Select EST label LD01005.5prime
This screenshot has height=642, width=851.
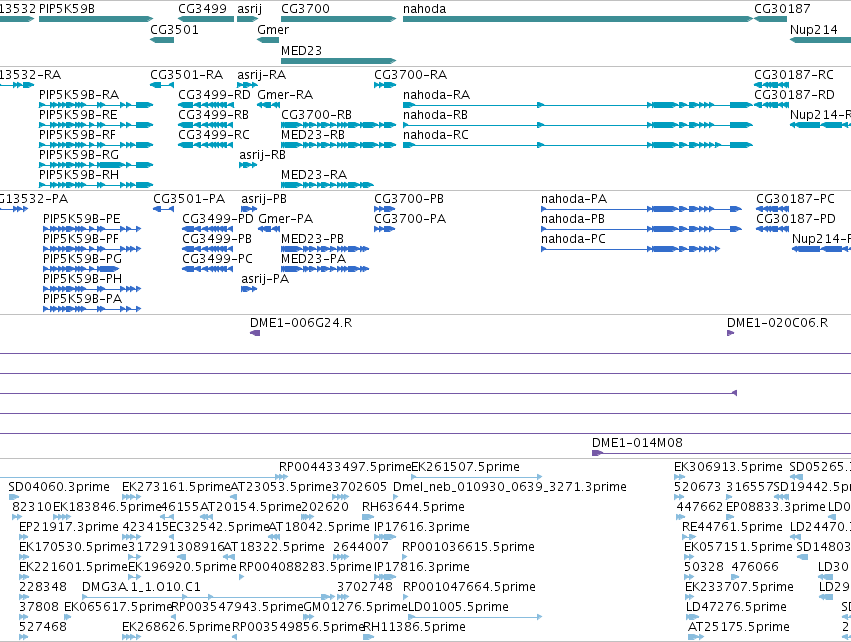(x=459, y=607)
